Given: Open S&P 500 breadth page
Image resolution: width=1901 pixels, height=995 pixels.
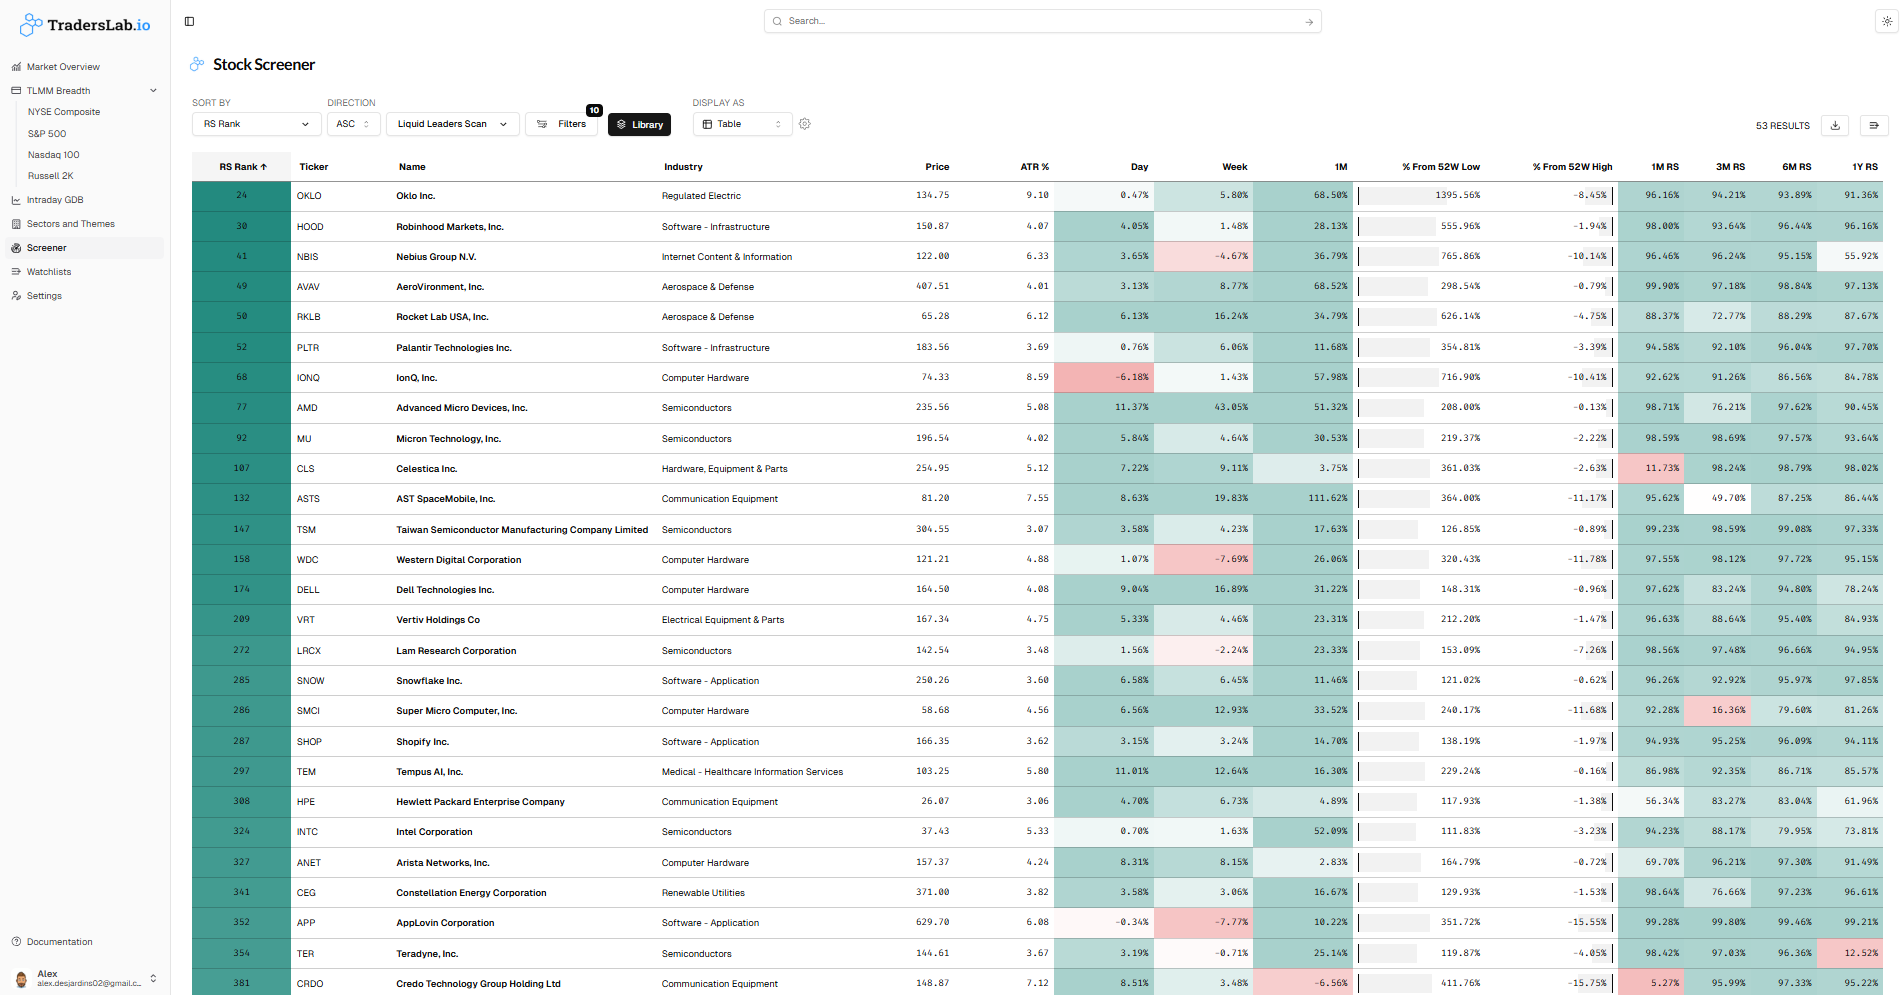Looking at the screenshot, I should tap(47, 134).
